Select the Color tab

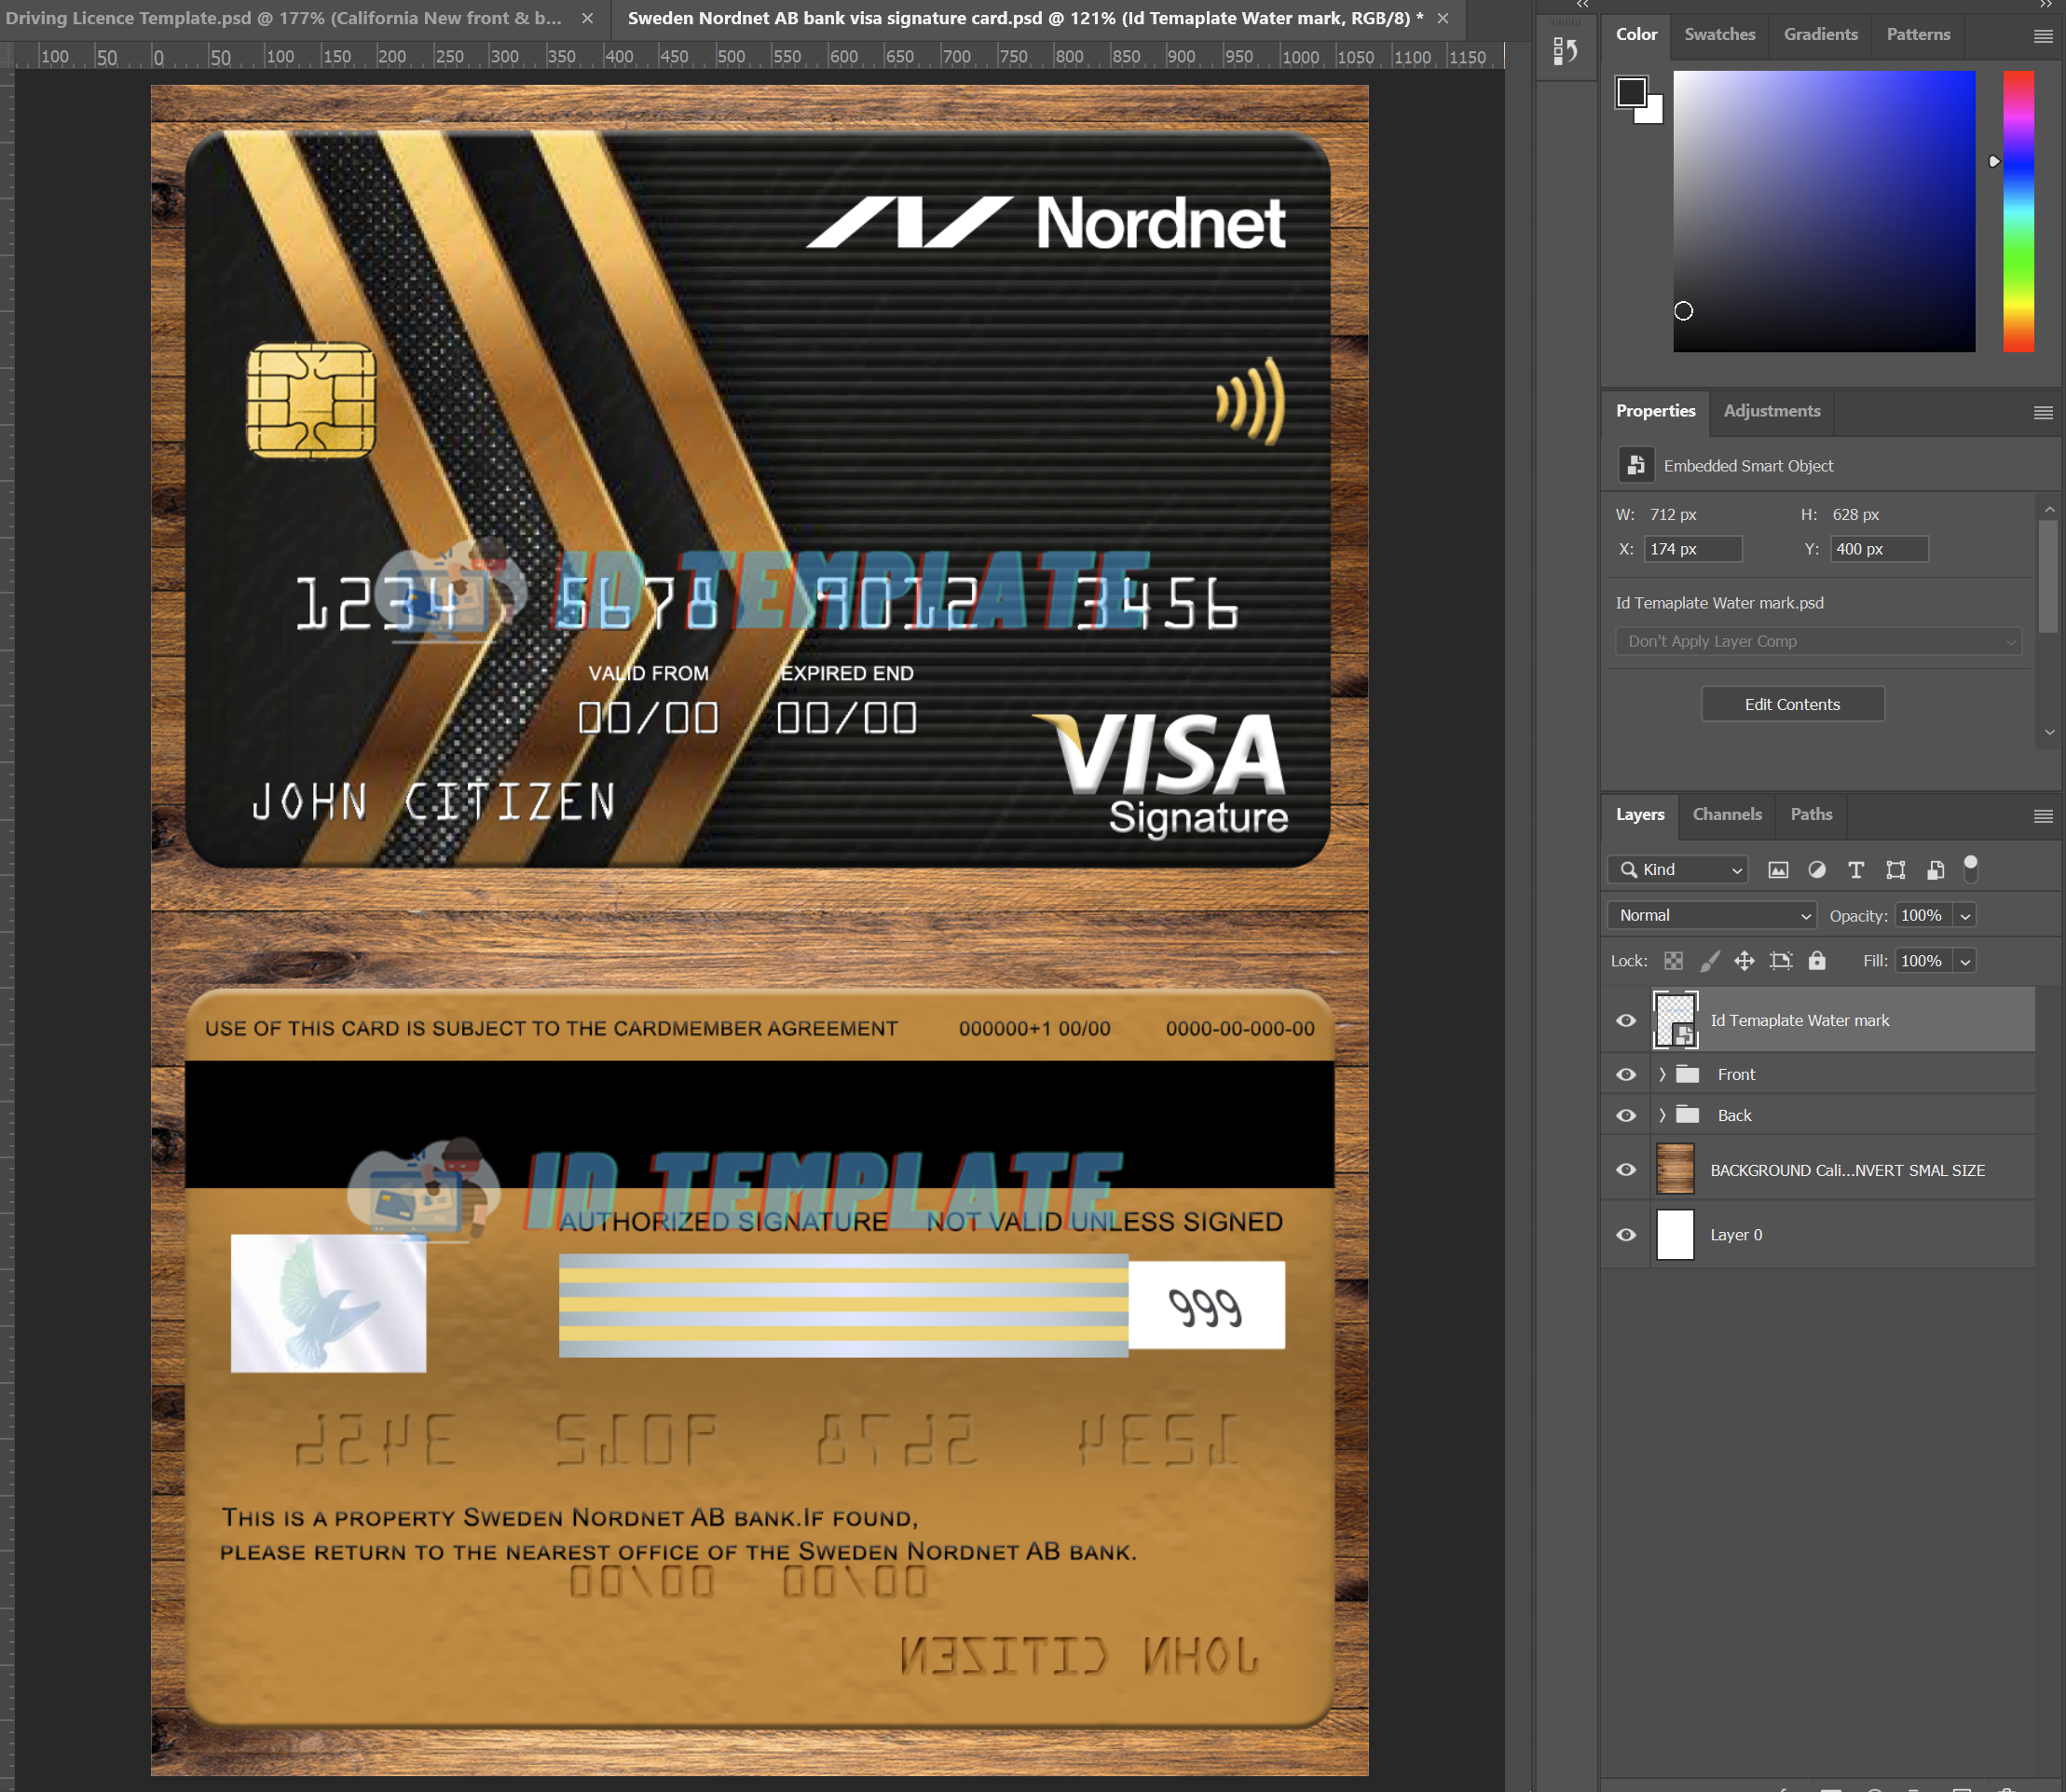pos(1636,34)
